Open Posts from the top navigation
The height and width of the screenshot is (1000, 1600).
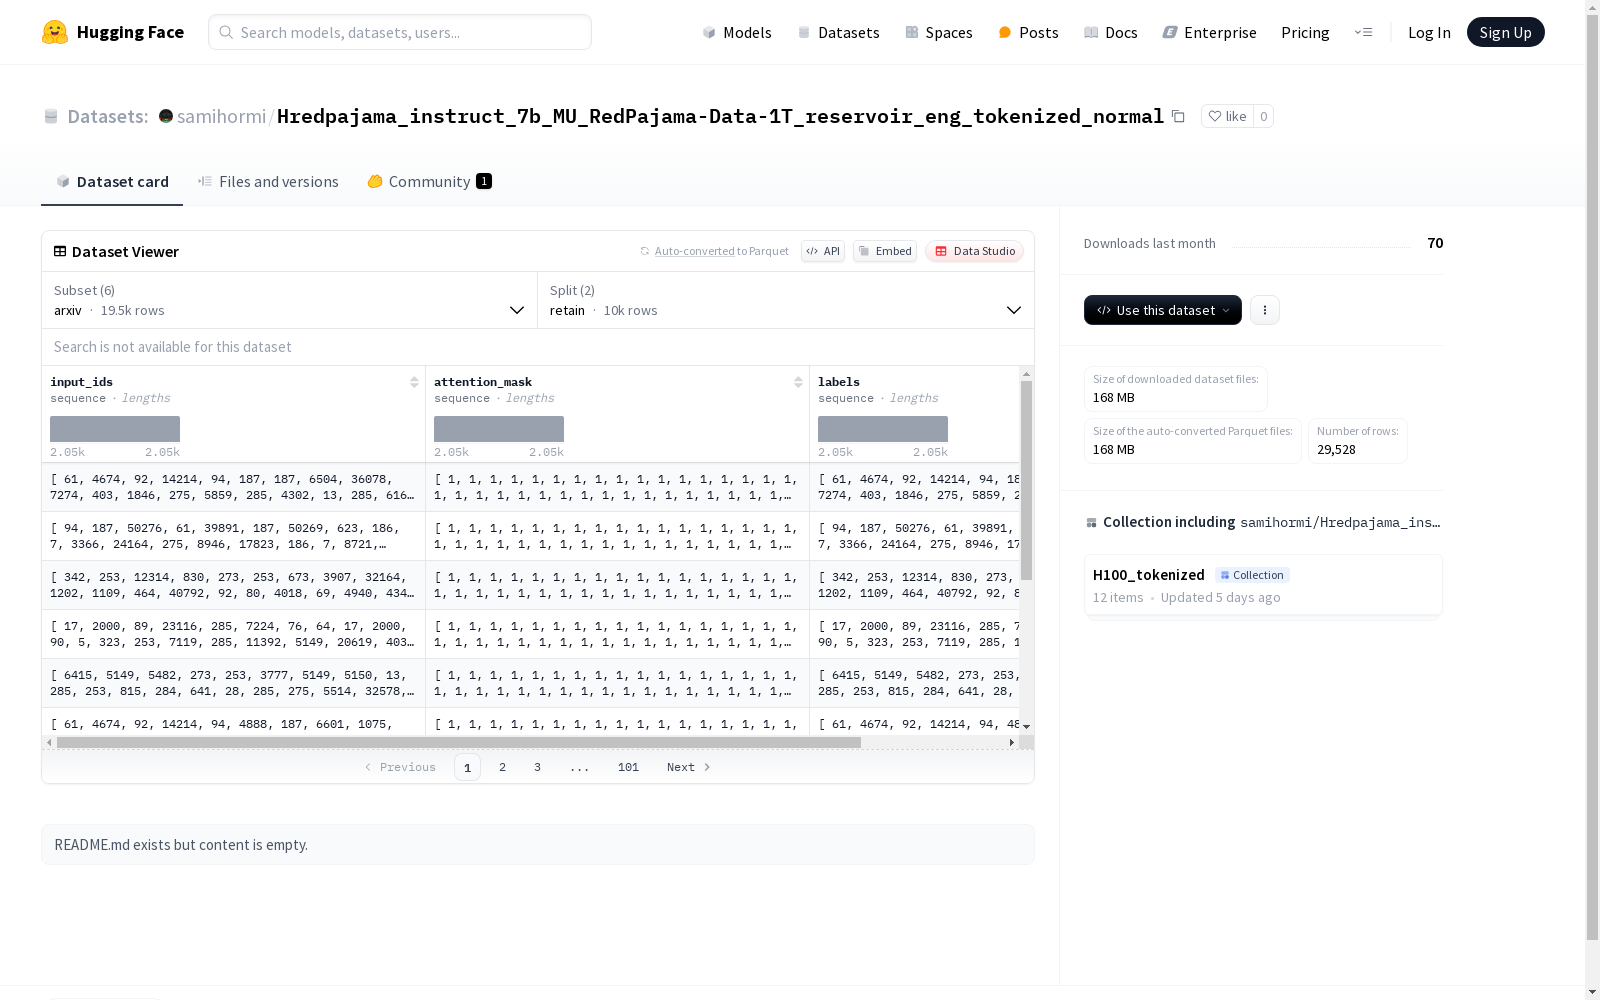tap(1028, 32)
